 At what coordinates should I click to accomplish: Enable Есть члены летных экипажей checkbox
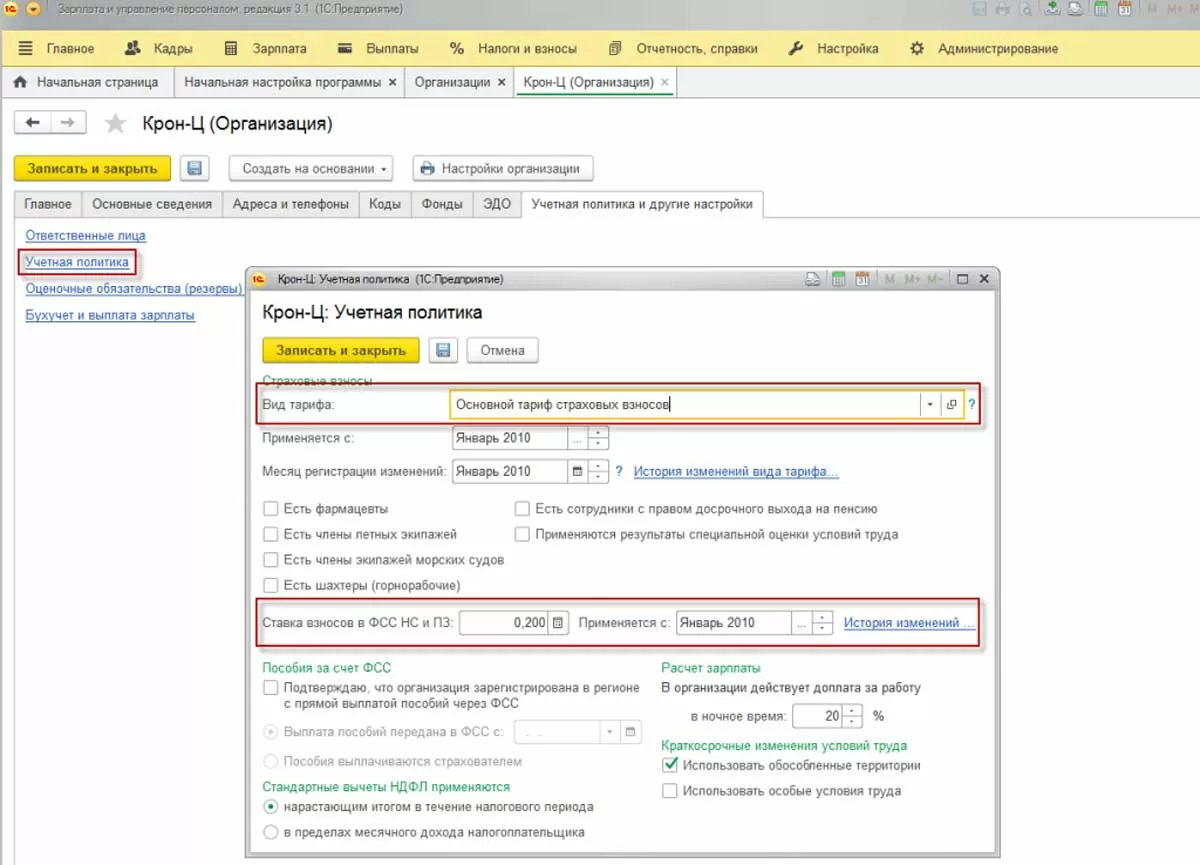click(270, 534)
